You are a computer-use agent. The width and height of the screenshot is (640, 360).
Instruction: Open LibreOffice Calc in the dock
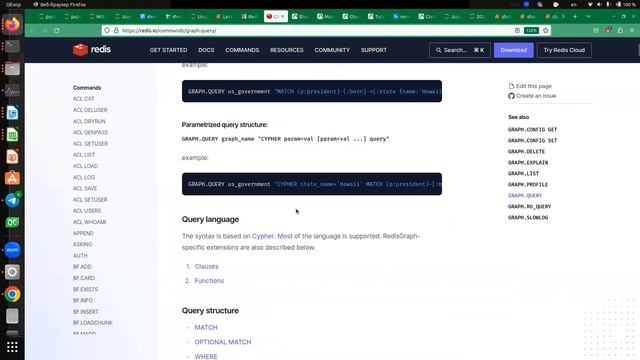coord(12,135)
